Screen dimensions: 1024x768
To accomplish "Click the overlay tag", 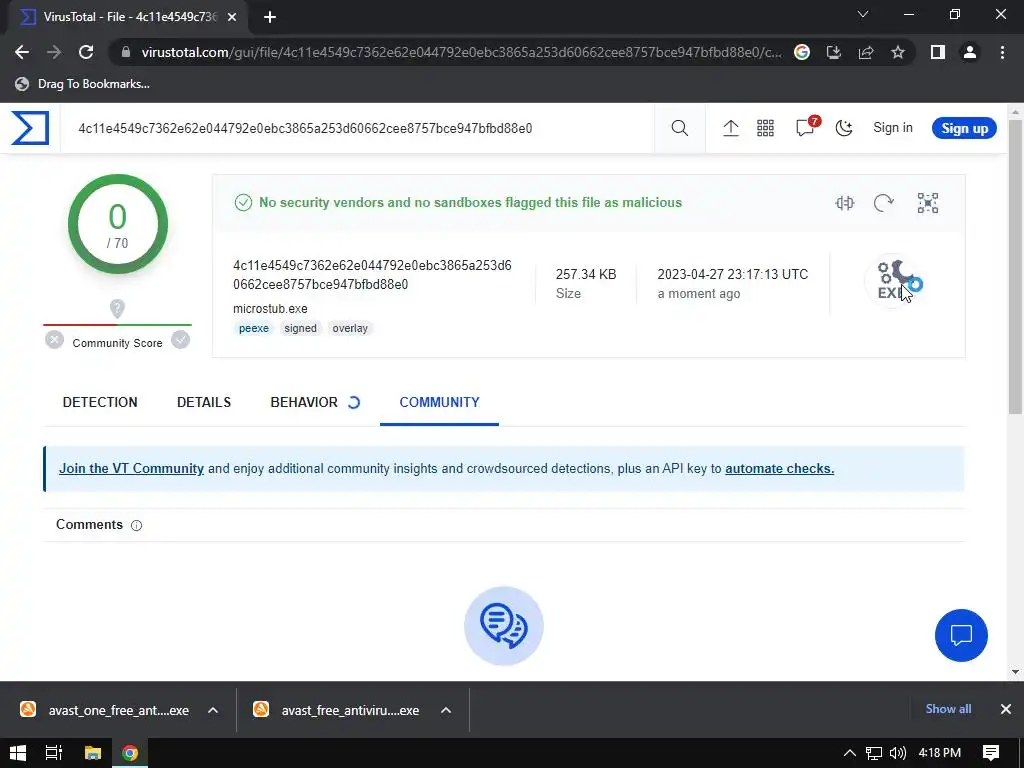I will point(350,328).
